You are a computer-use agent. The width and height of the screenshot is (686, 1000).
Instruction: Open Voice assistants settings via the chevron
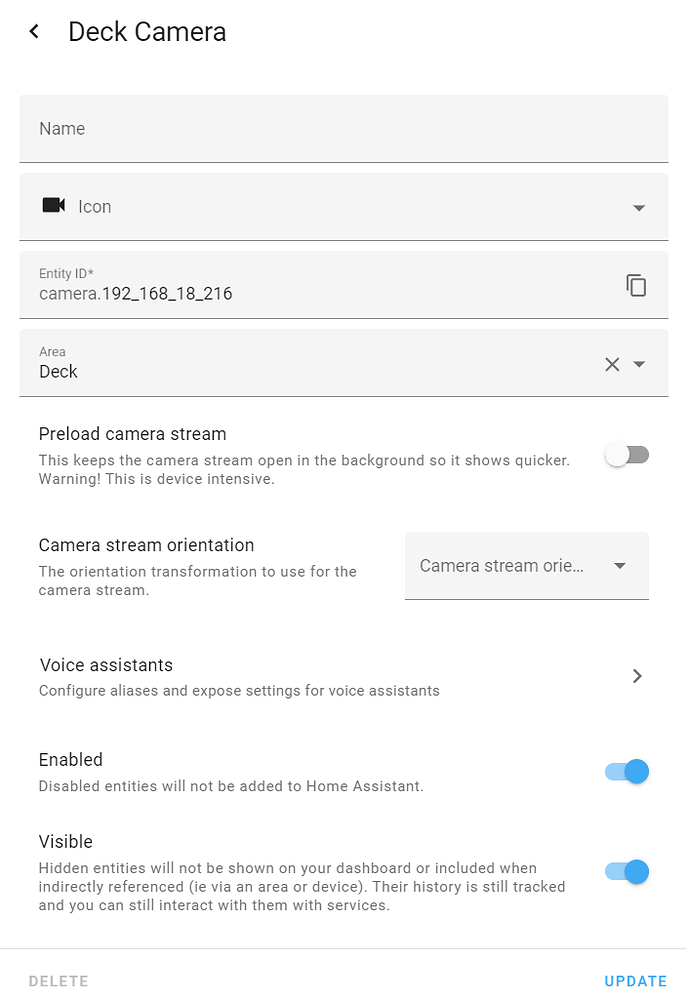click(637, 676)
